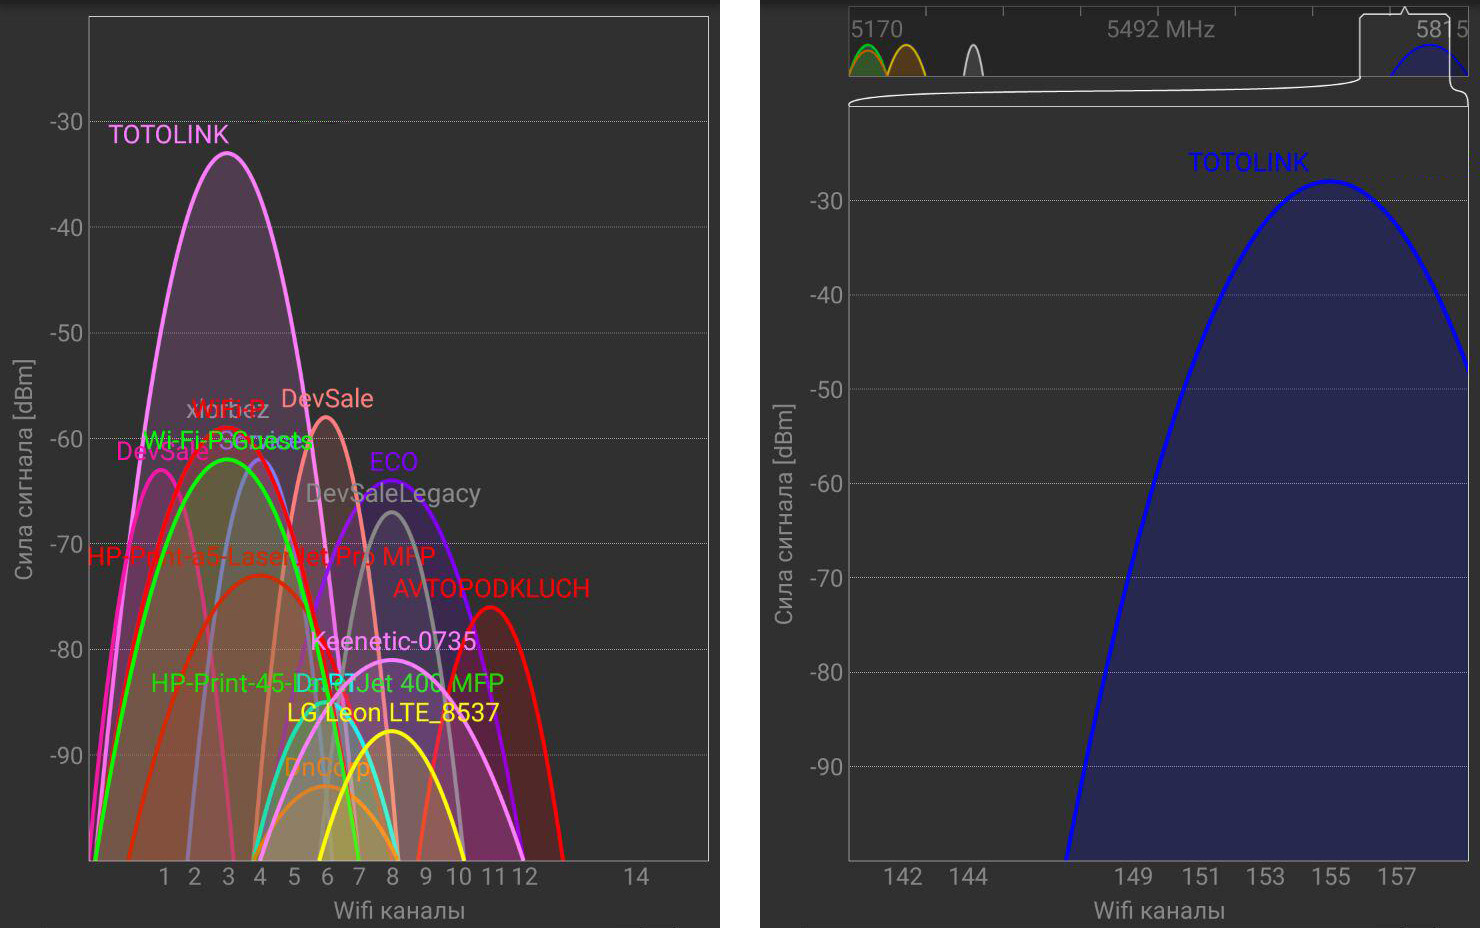Click the Keenetic-0735 network label

tap(394, 641)
